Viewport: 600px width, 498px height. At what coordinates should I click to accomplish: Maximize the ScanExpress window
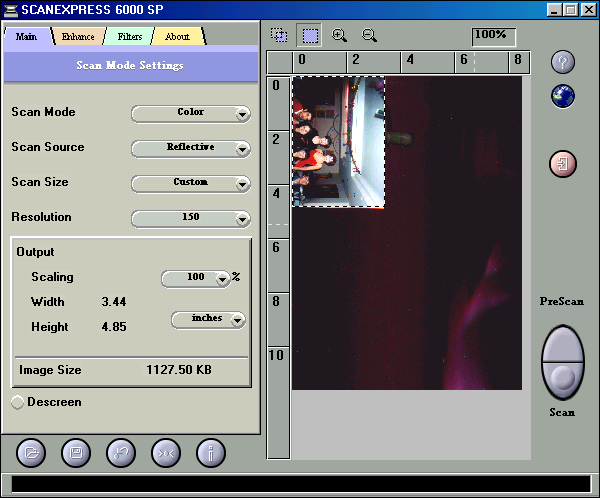pyautogui.click(x=571, y=10)
